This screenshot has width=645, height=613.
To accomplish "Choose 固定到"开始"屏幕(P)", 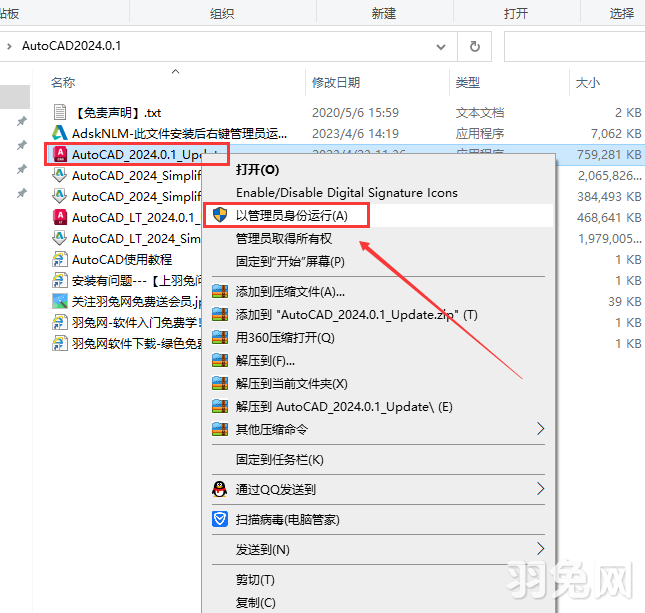I will click(x=290, y=262).
